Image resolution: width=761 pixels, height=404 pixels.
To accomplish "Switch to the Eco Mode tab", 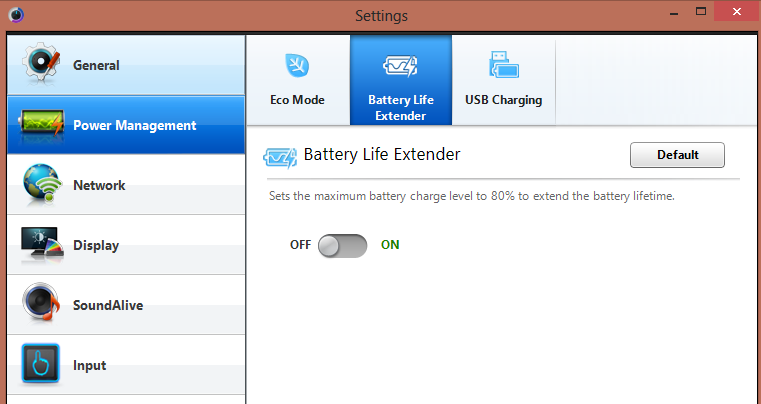I will coord(297,80).
